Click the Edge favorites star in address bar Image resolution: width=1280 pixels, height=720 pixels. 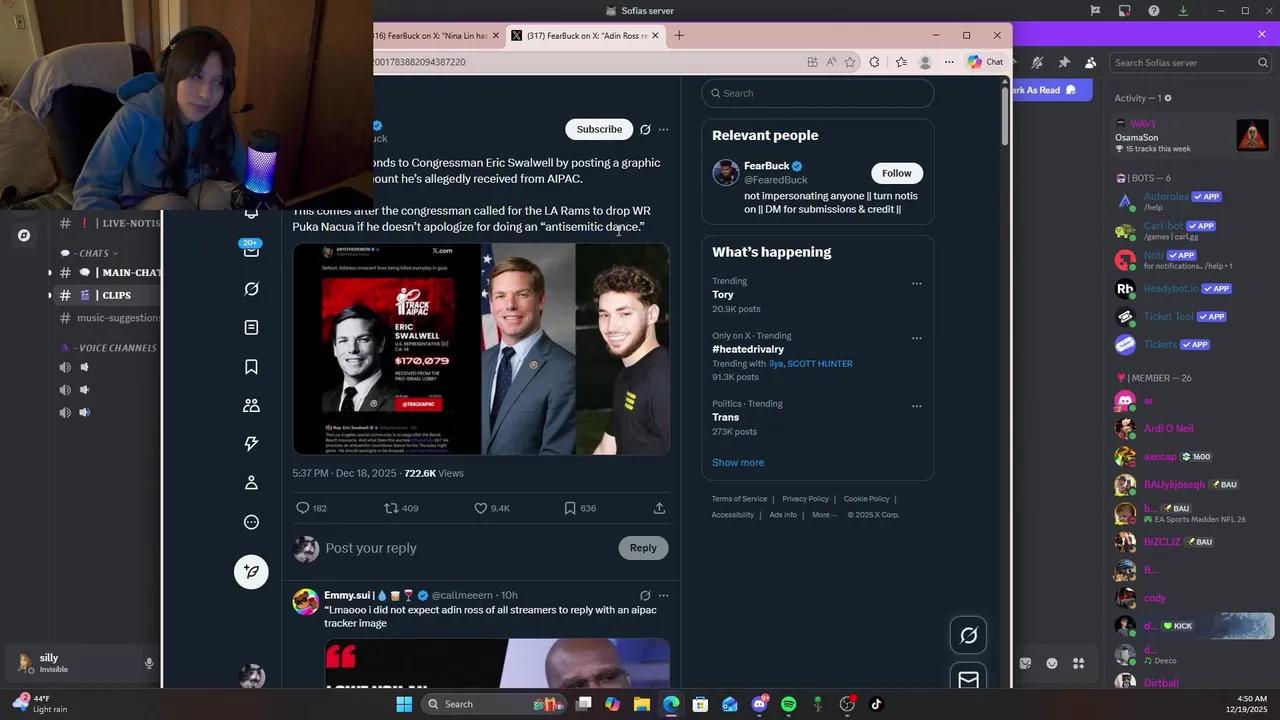coord(850,62)
